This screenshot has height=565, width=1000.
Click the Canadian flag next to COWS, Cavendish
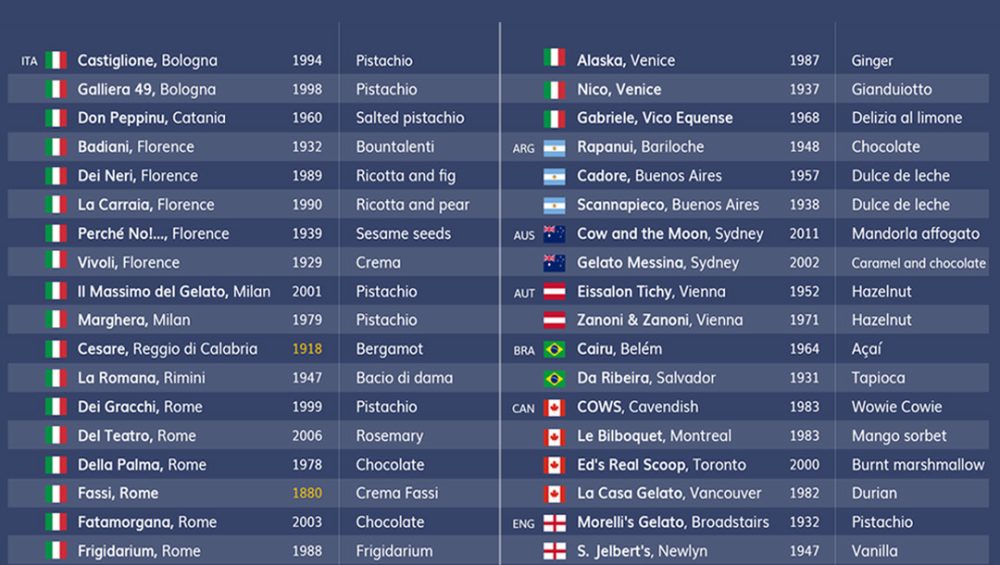pos(554,408)
